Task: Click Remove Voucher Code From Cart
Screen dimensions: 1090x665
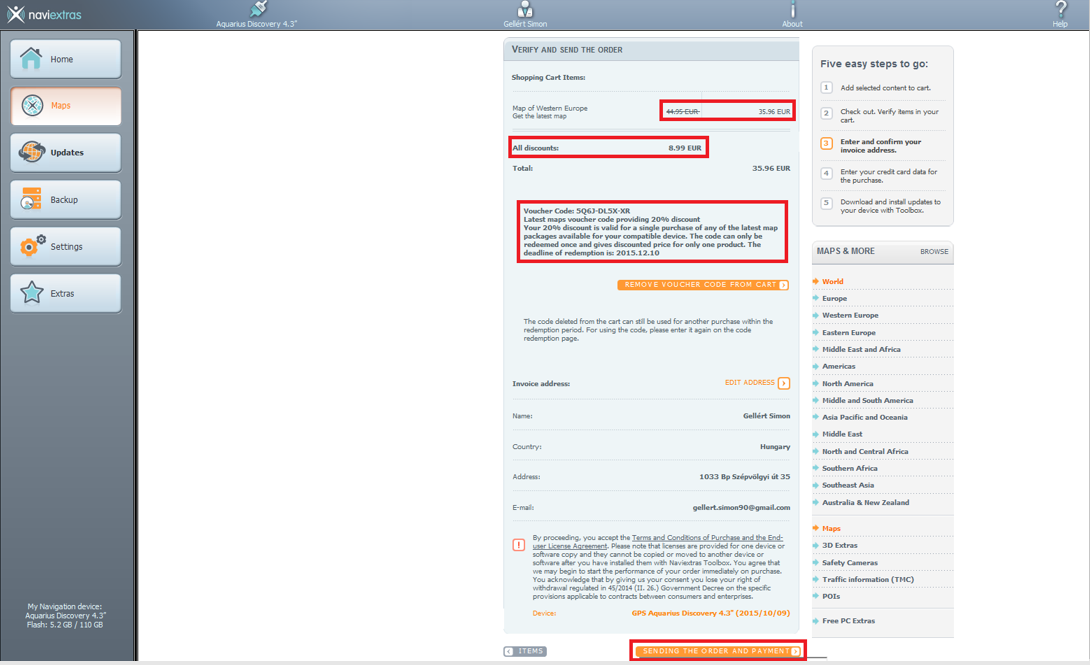Action: point(703,285)
